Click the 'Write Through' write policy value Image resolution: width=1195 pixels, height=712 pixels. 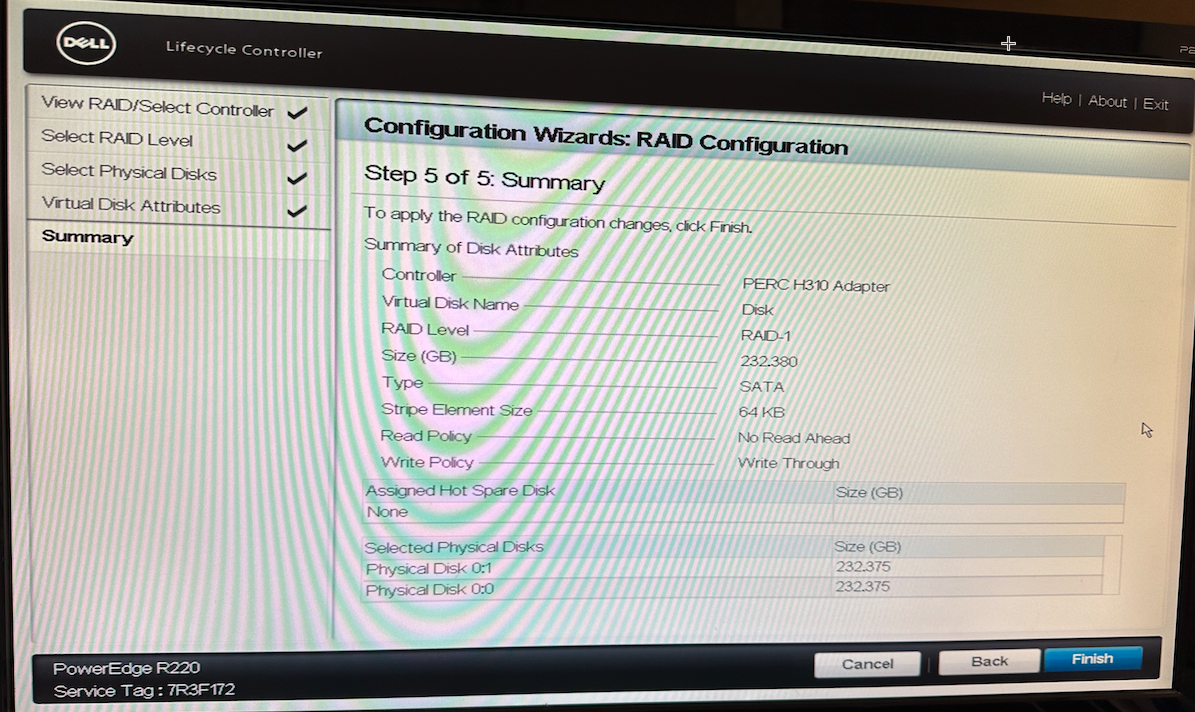(788, 463)
